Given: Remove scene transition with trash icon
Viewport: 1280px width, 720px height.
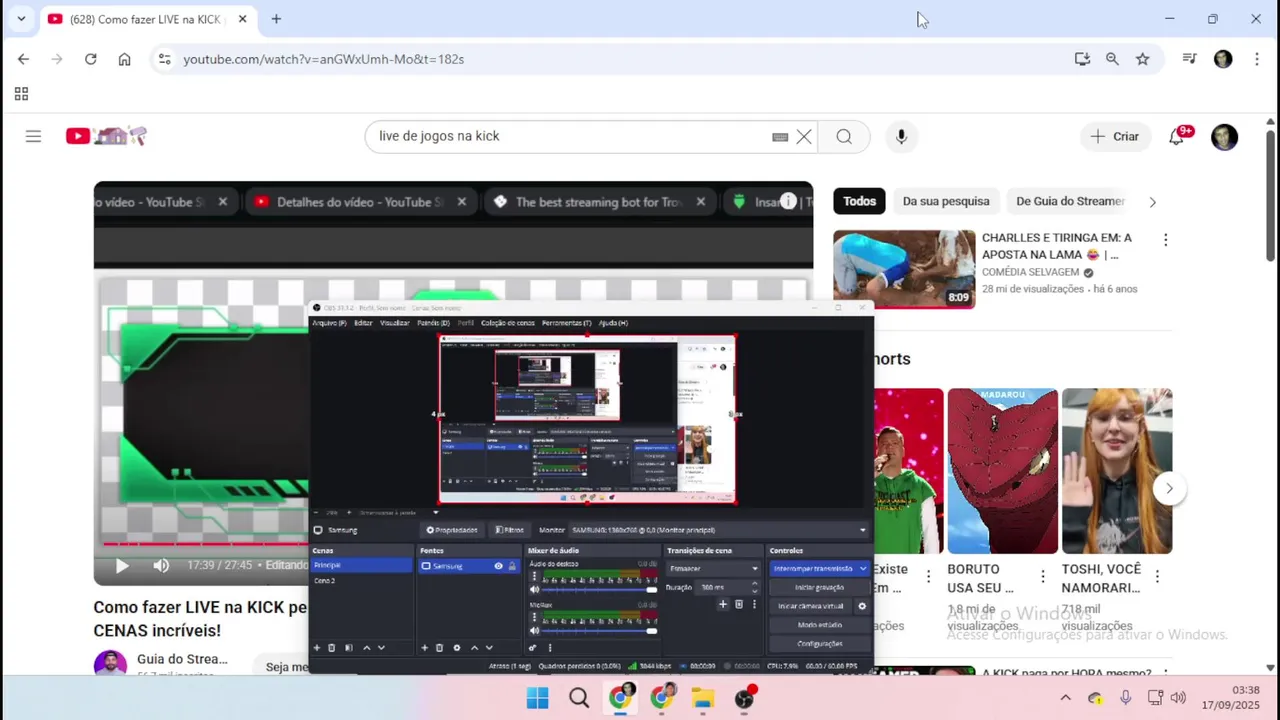Looking at the screenshot, I should tap(739, 604).
